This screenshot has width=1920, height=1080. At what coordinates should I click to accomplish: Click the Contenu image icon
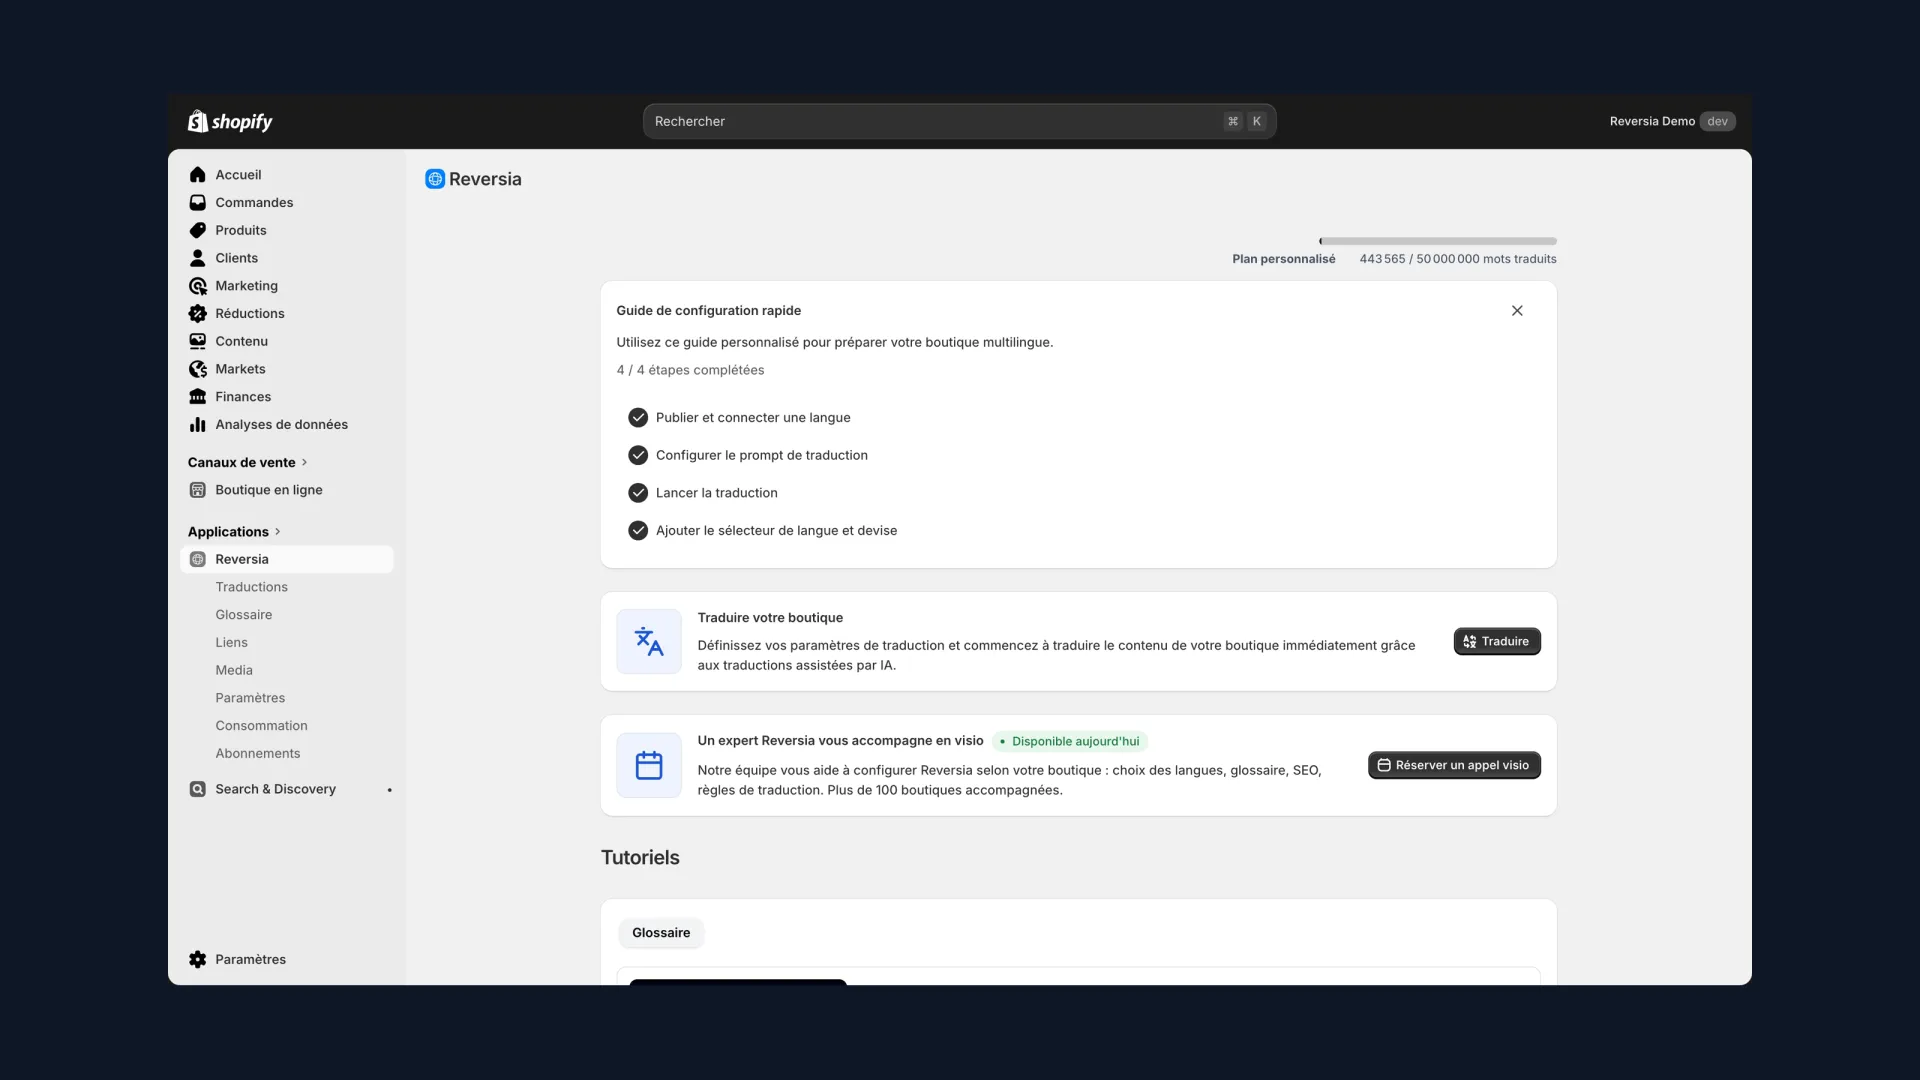pyautogui.click(x=198, y=341)
